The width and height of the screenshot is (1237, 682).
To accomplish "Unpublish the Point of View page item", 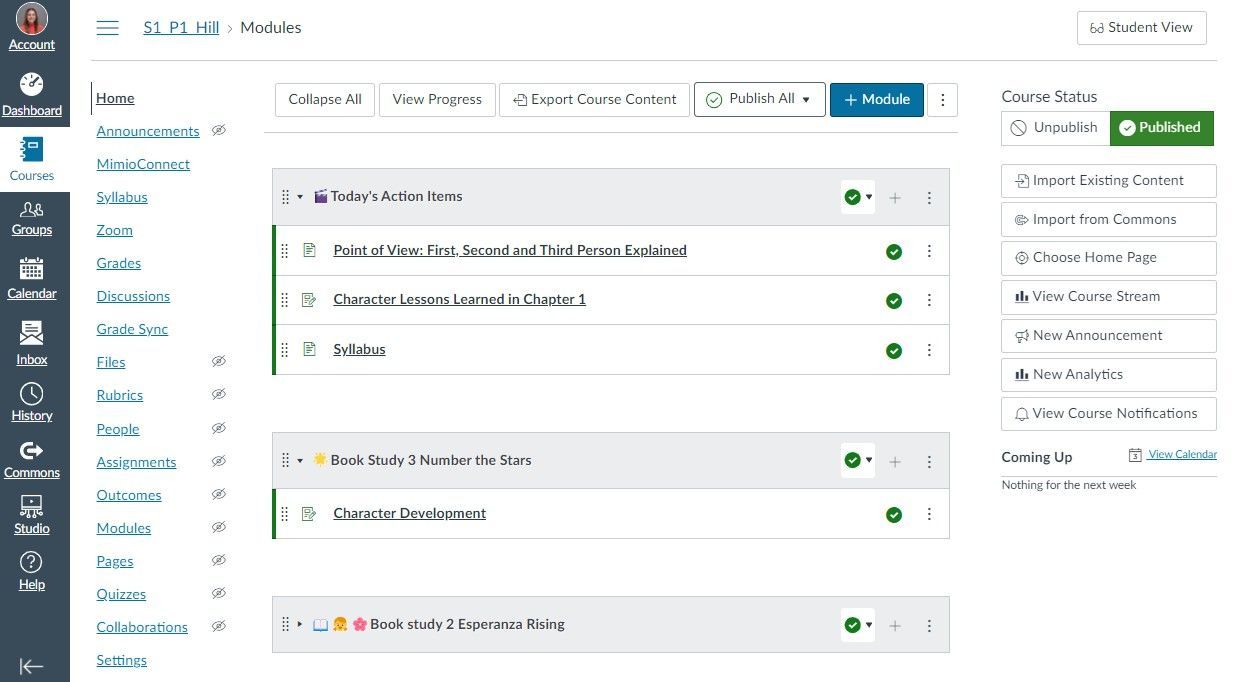I will coord(894,252).
